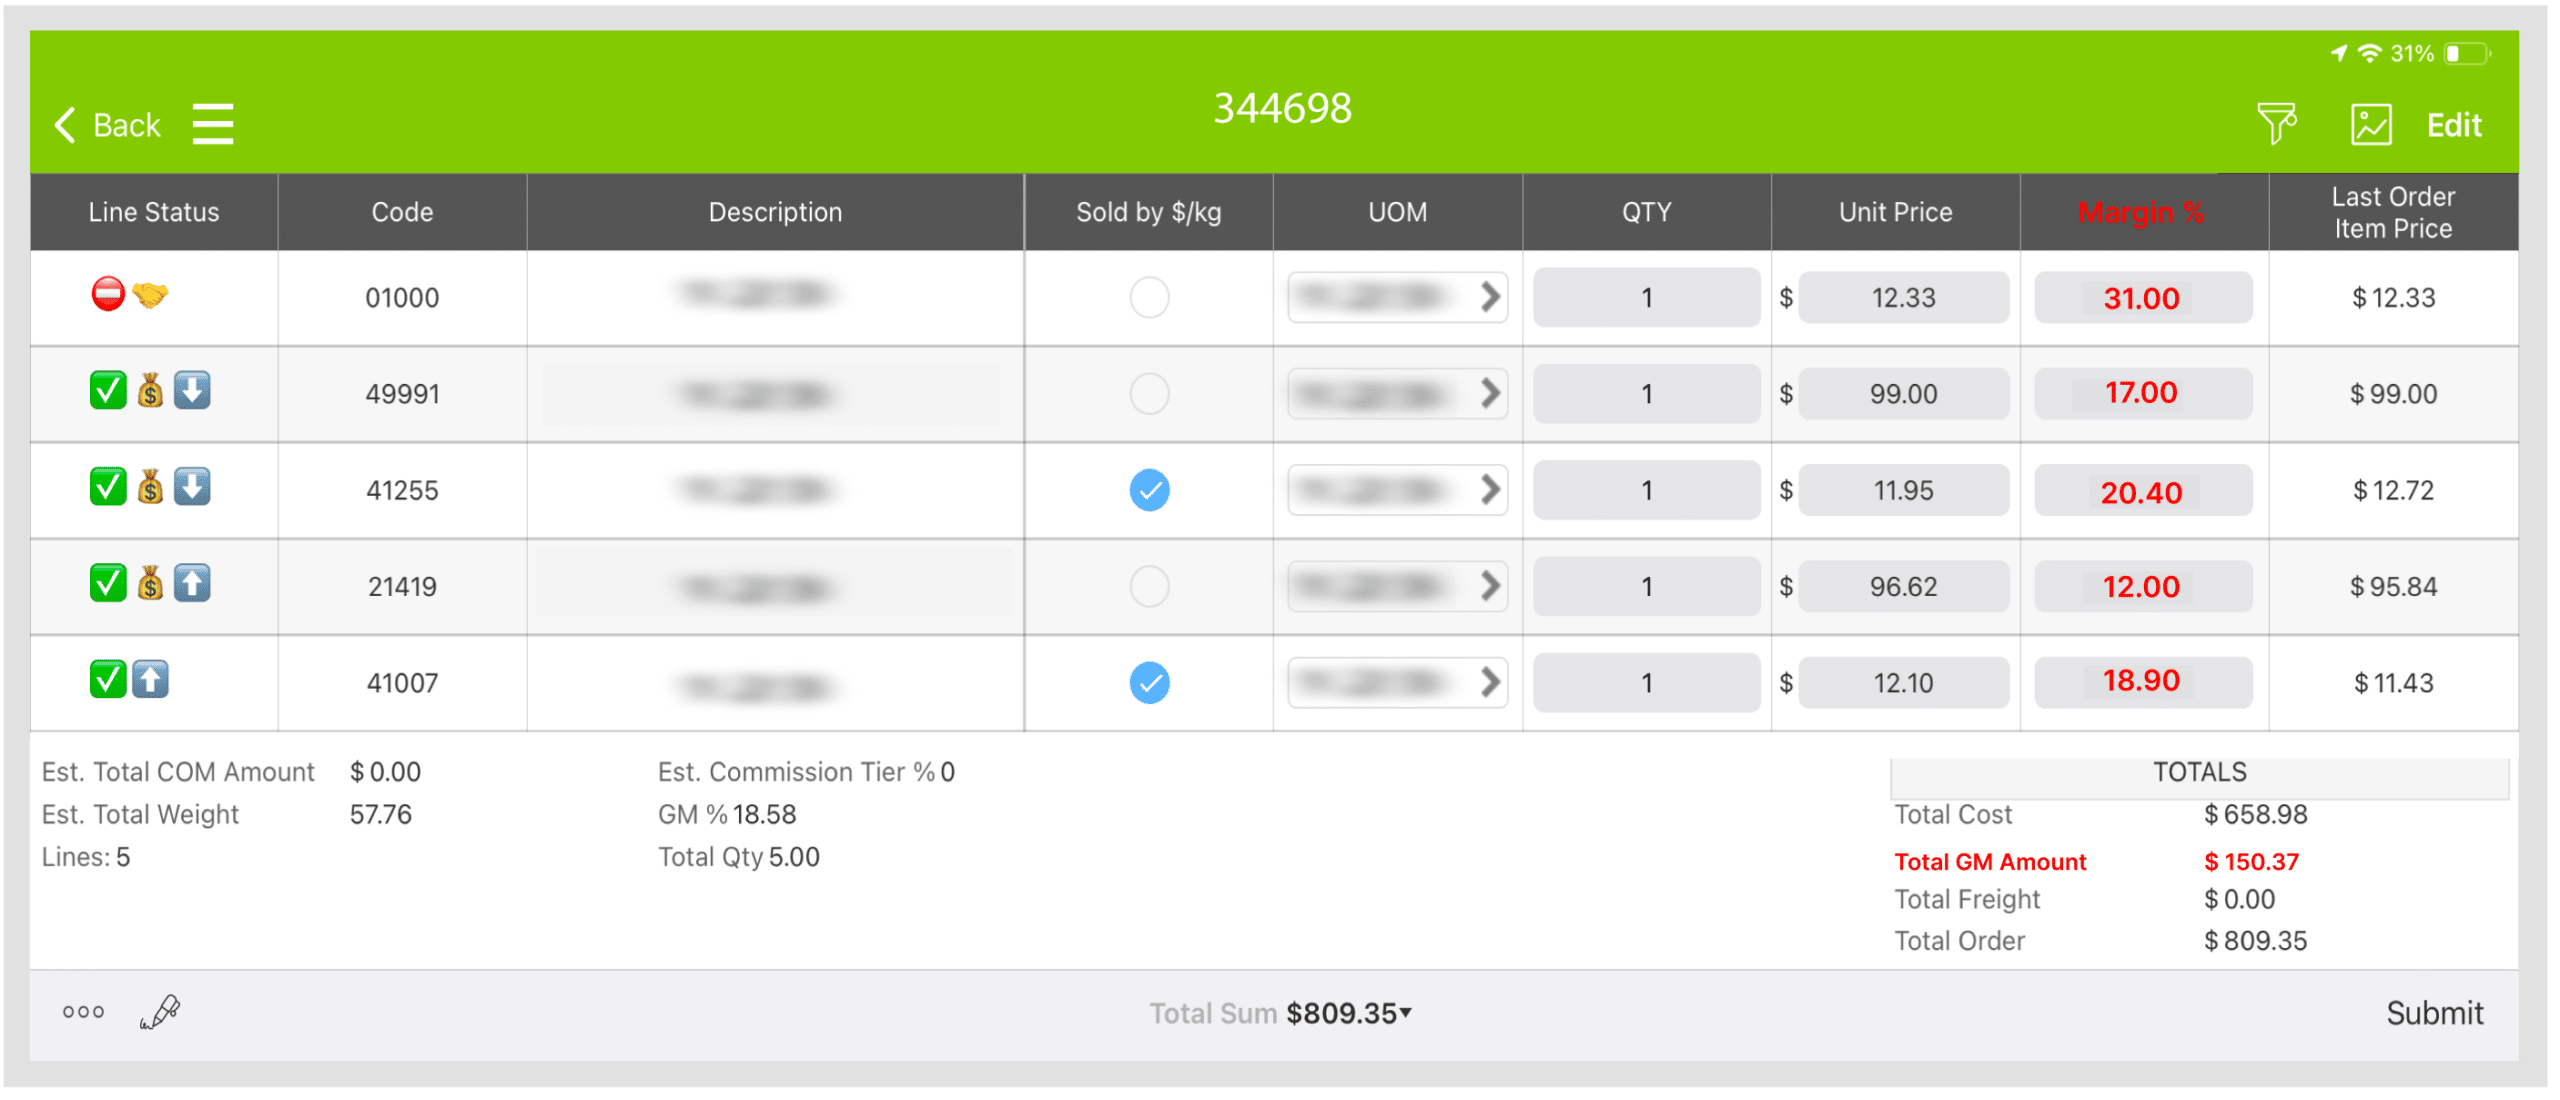Open UOM selector for item 21419

click(x=1397, y=586)
